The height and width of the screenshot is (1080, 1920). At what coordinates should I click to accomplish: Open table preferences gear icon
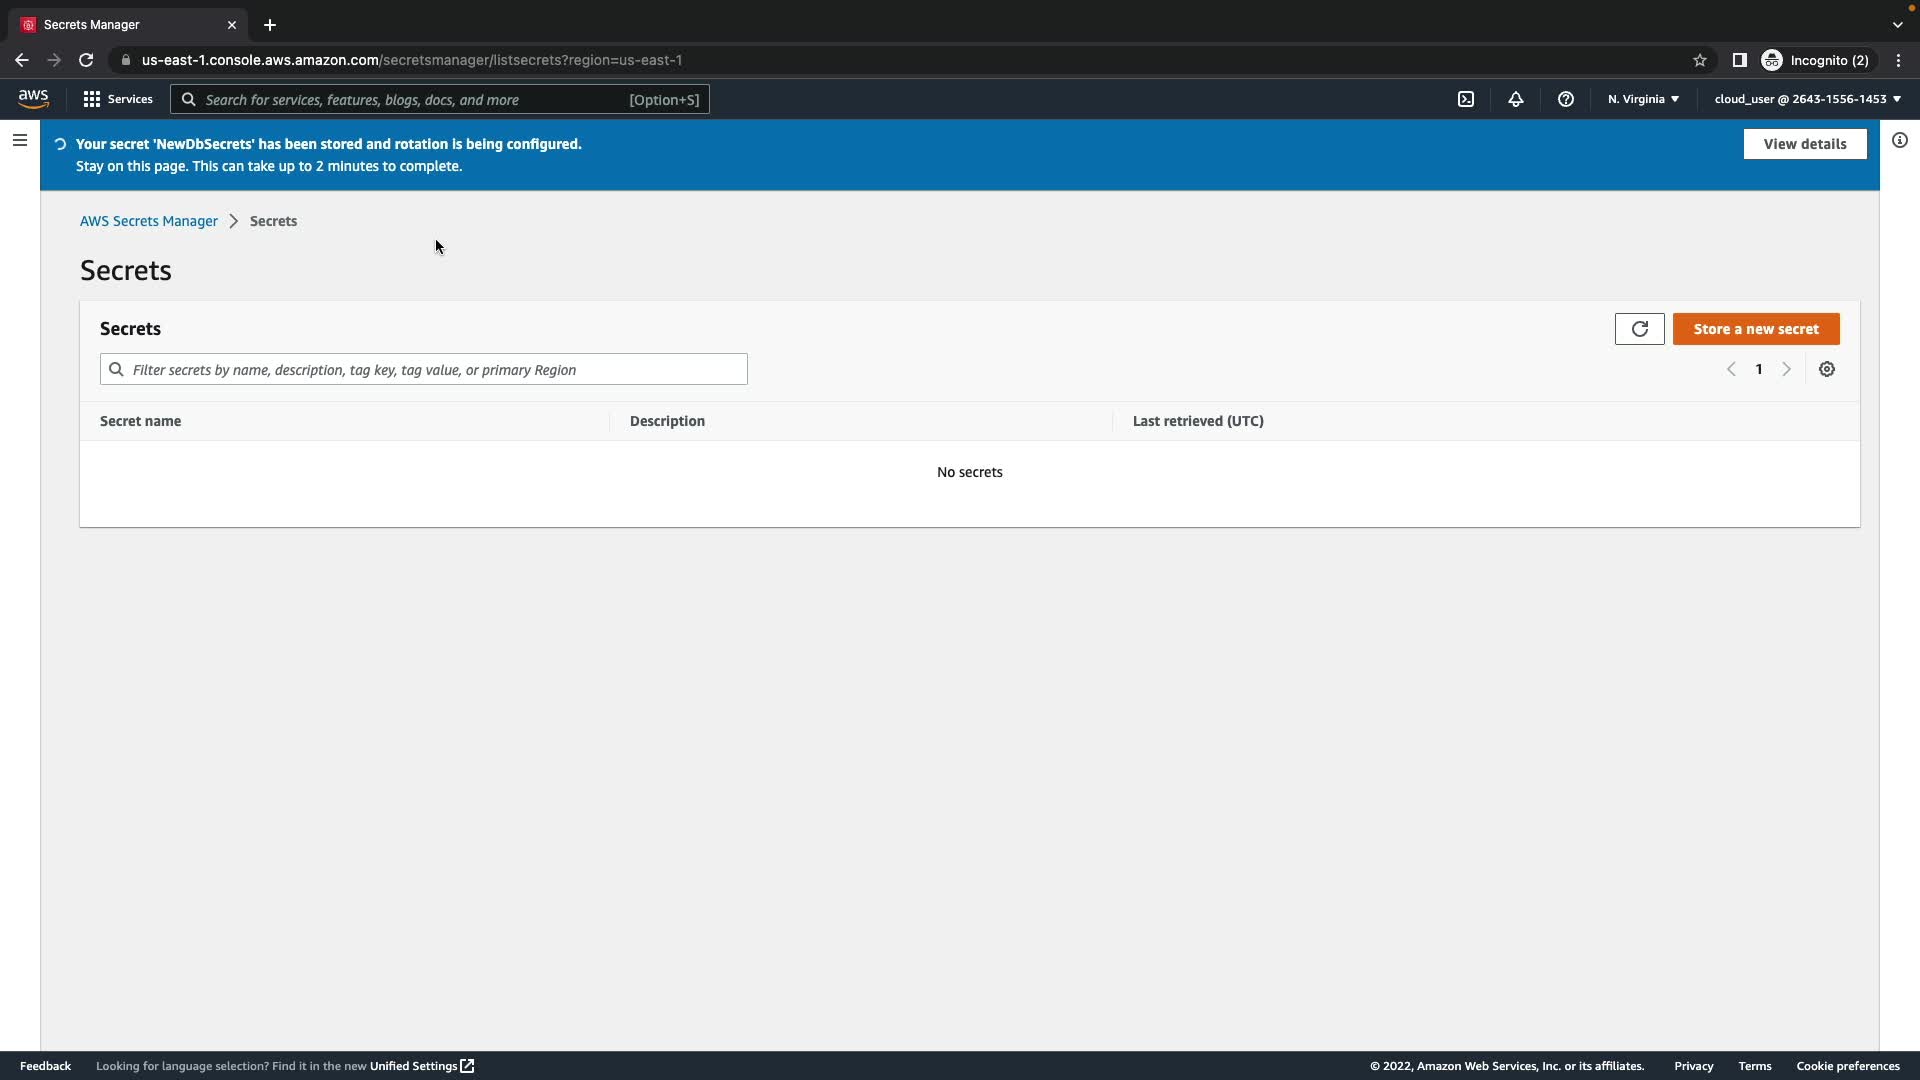point(1827,369)
